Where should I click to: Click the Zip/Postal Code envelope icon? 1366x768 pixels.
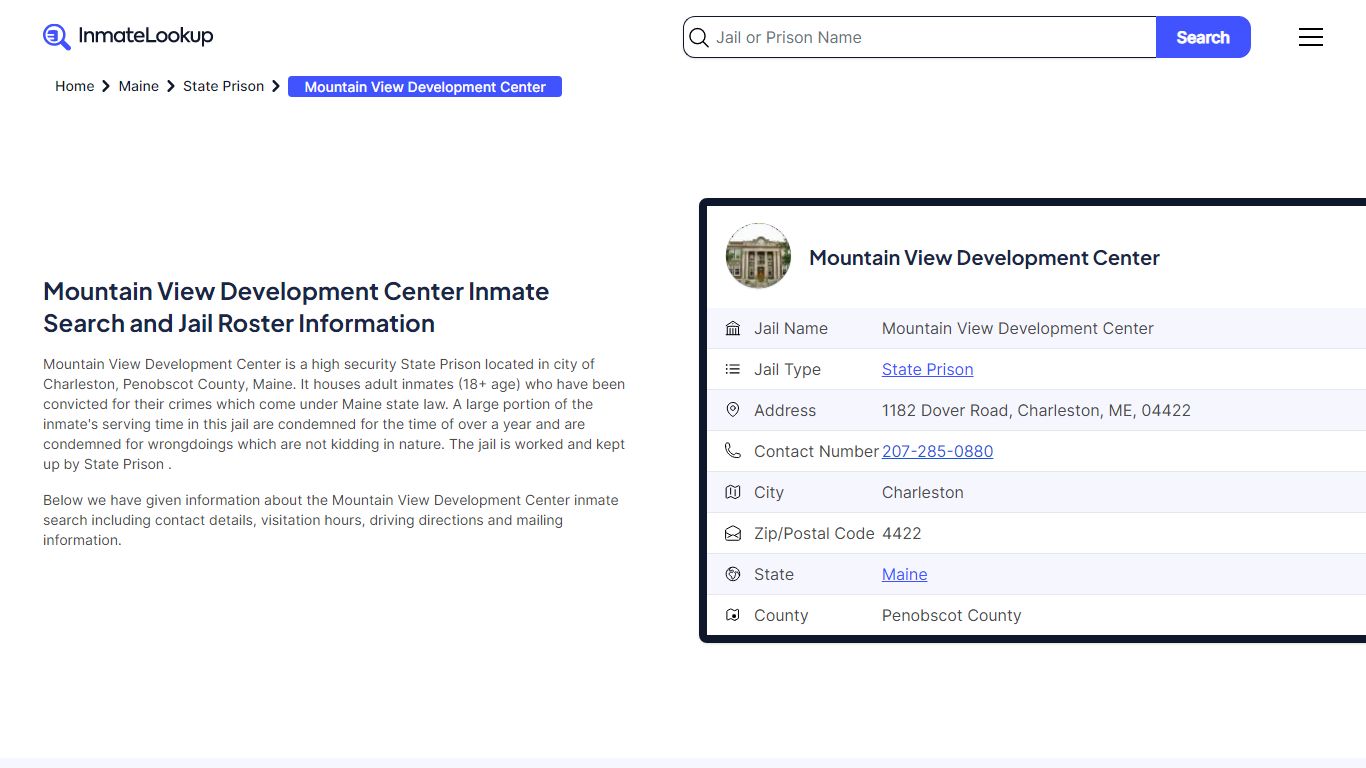click(x=733, y=534)
